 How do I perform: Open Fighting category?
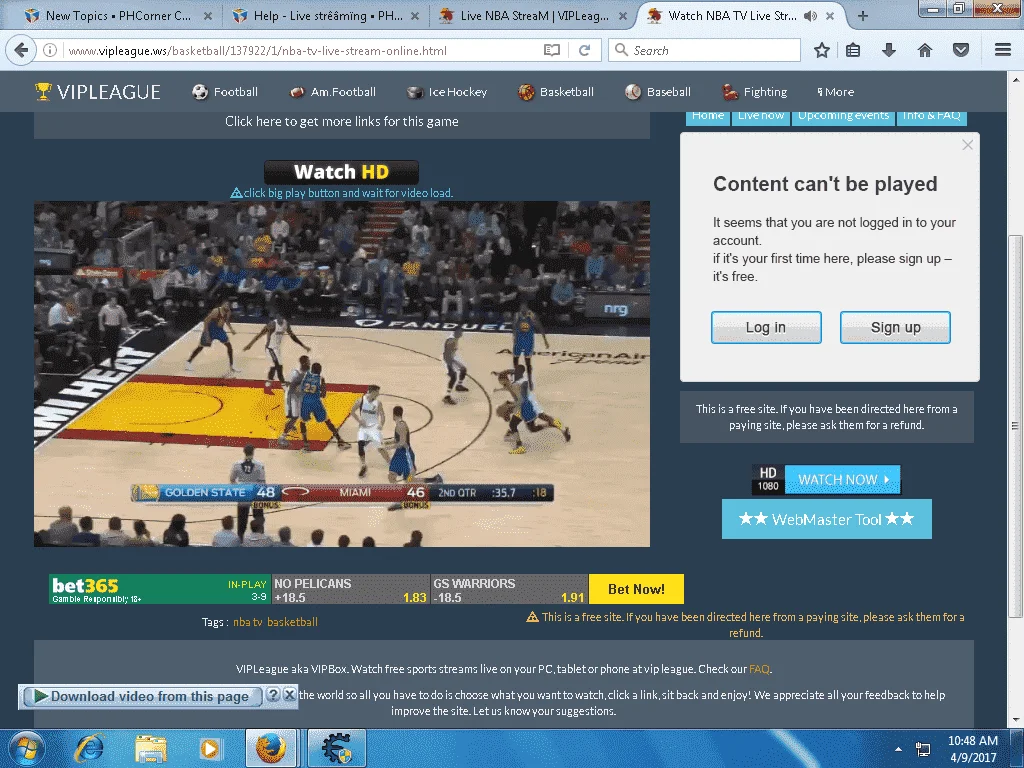tap(754, 92)
